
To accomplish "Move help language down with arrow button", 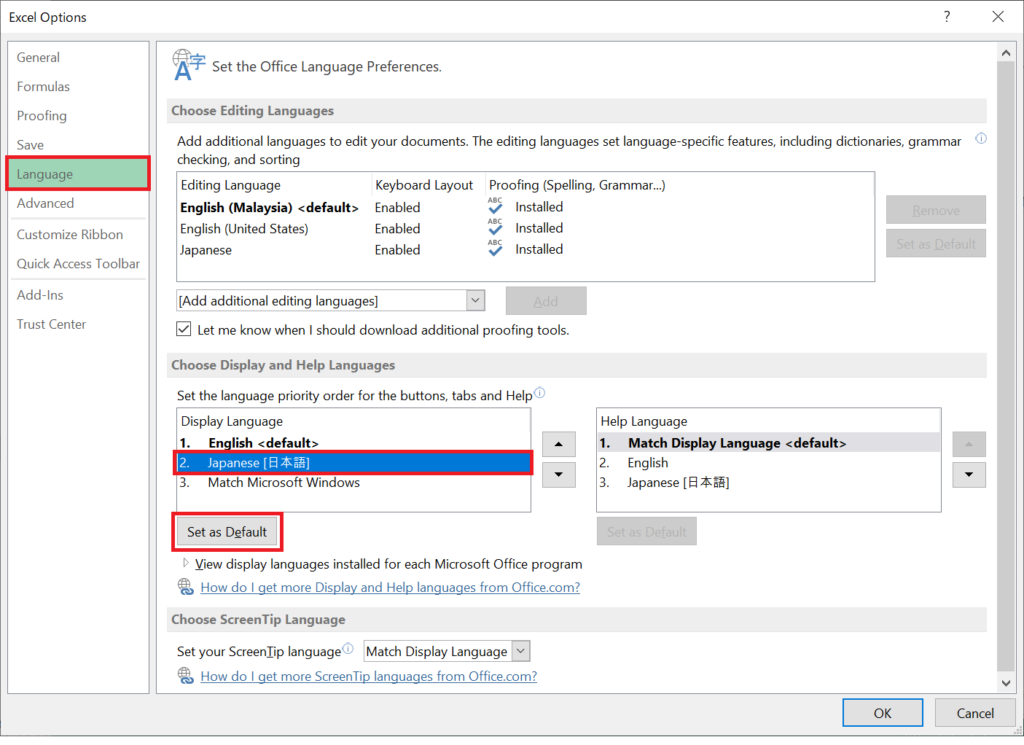I will coord(968,475).
